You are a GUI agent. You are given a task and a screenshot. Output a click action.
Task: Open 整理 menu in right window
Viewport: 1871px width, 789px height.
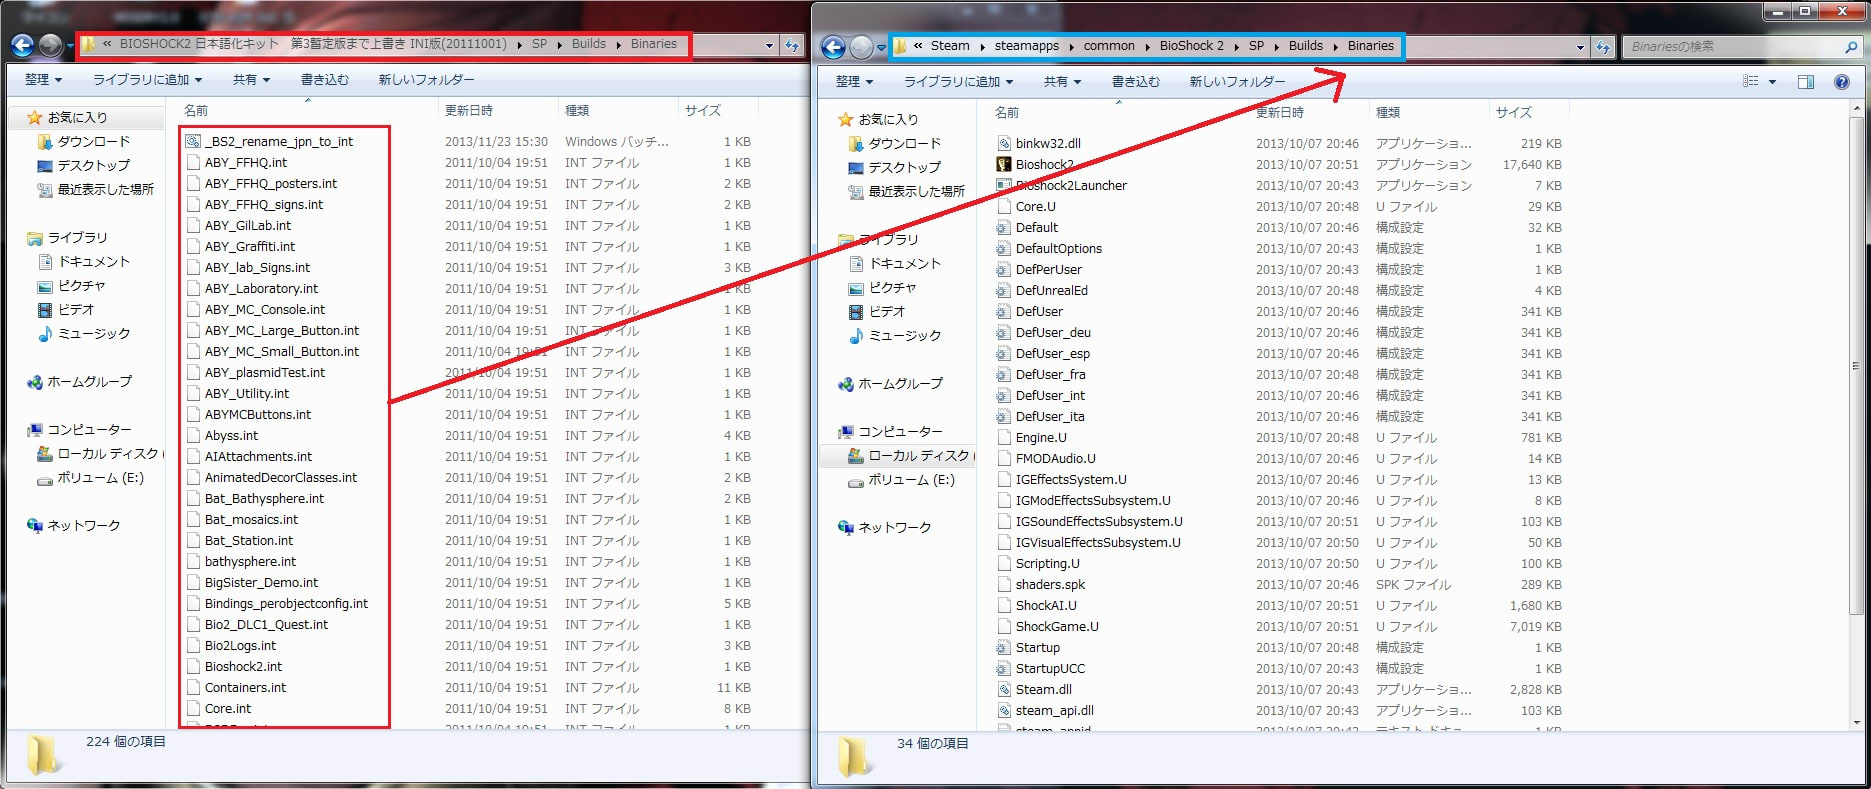tap(855, 82)
